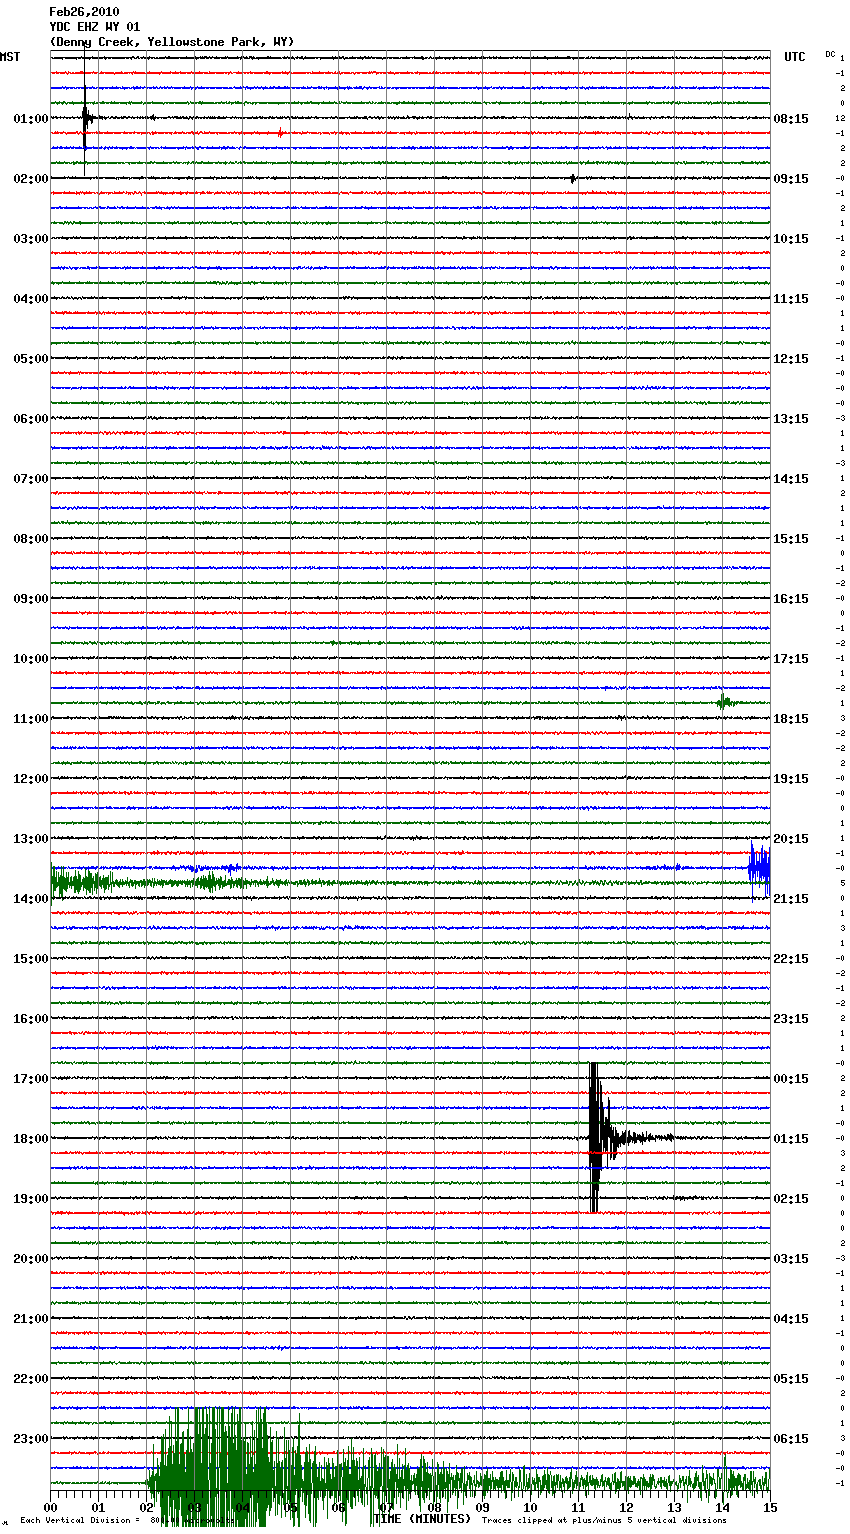Click the blue burst on the right edge
Screen dimensions: 850x1534
[759, 866]
